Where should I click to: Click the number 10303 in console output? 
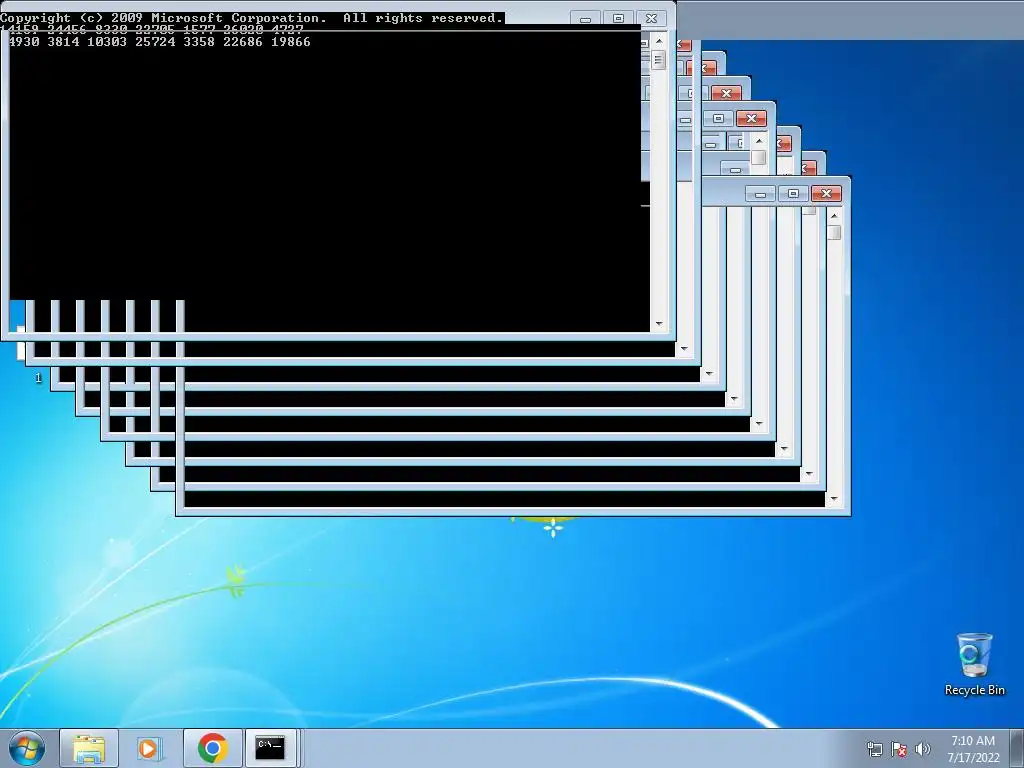pos(107,42)
